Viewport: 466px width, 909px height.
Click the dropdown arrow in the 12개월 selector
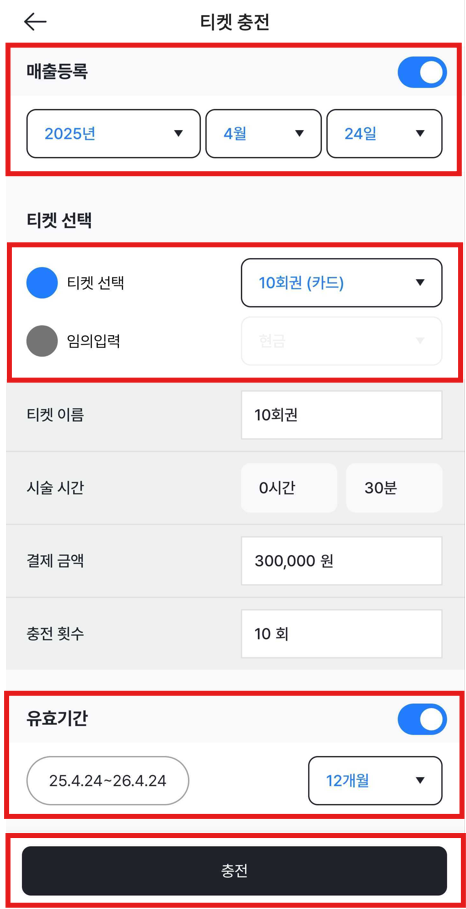coord(420,780)
